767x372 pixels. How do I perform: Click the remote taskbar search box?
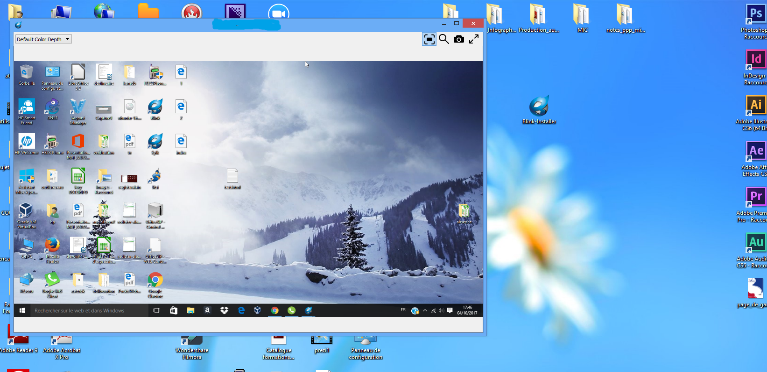click(x=89, y=310)
